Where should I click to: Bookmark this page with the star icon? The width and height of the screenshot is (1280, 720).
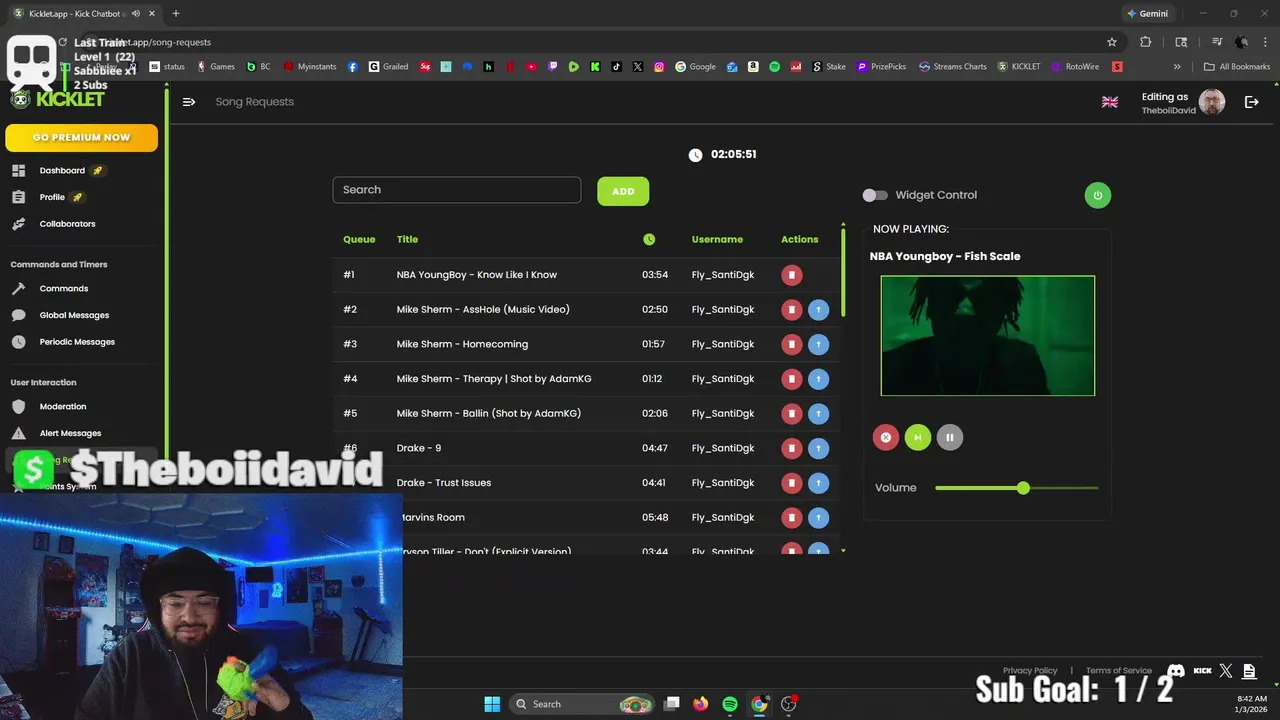(x=1112, y=42)
